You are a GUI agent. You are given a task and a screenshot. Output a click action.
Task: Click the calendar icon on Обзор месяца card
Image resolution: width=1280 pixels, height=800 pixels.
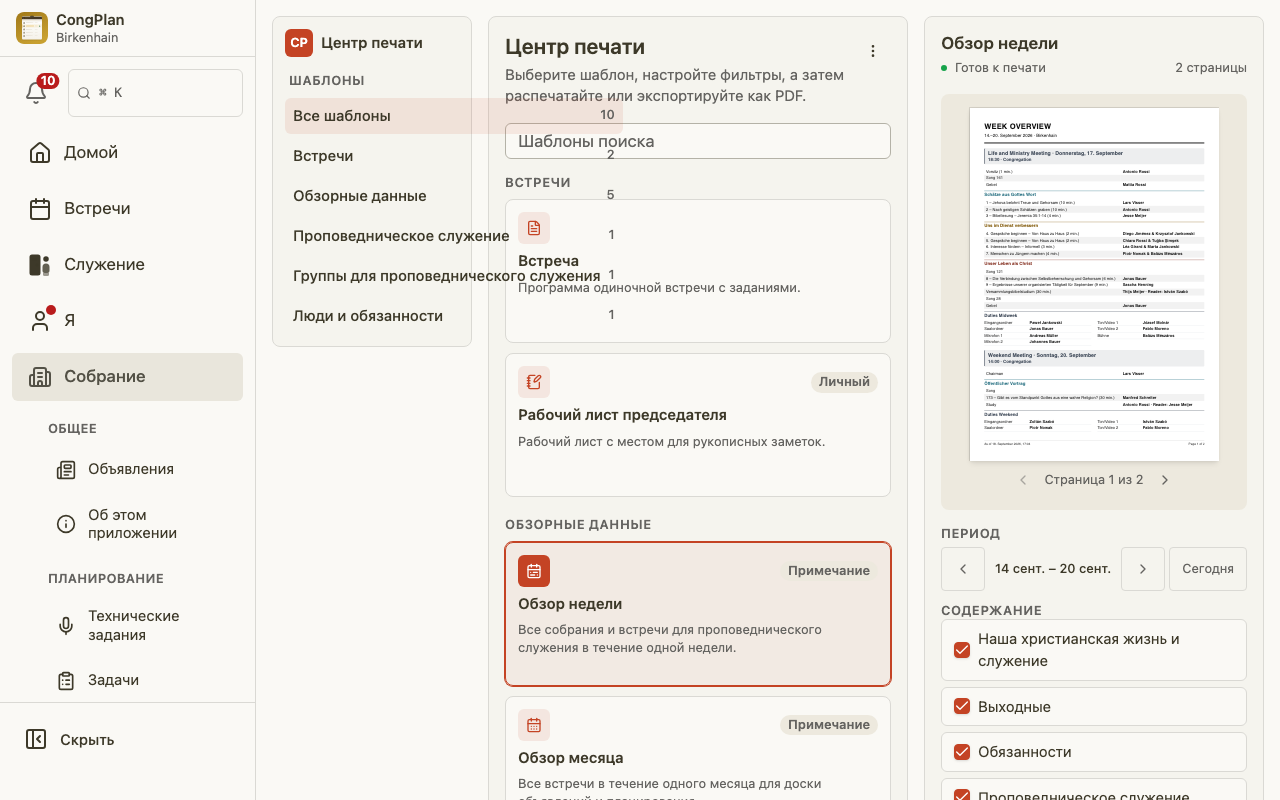[534, 725]
